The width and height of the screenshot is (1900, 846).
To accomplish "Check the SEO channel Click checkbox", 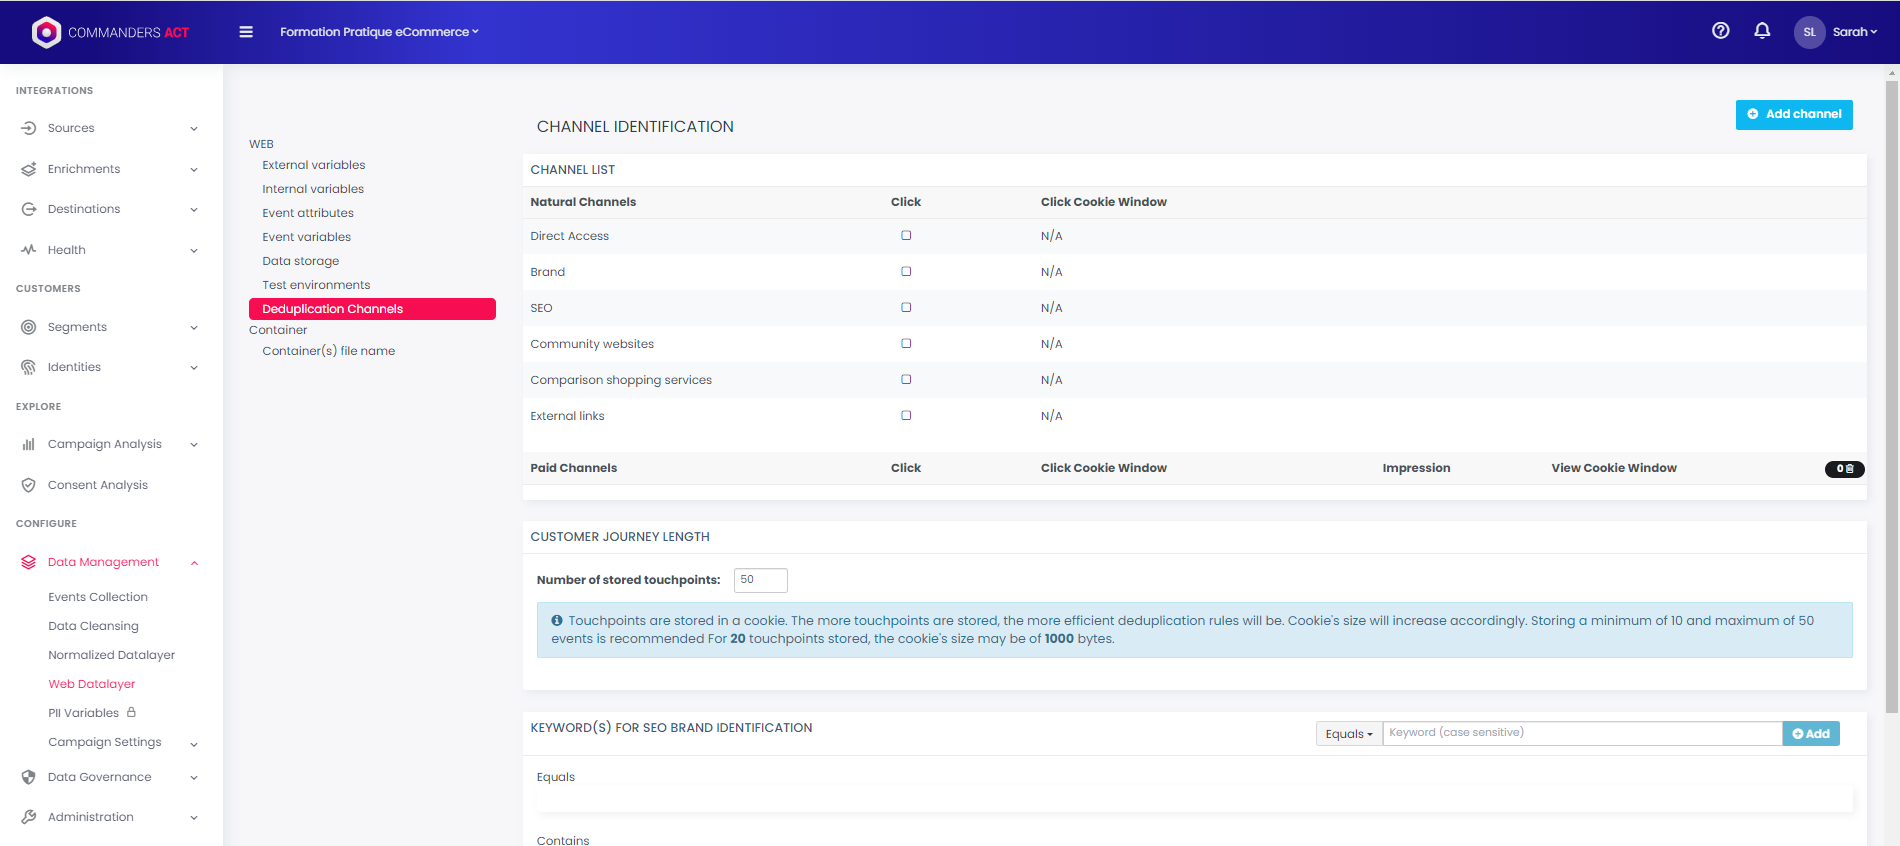I will pos(906,308).
